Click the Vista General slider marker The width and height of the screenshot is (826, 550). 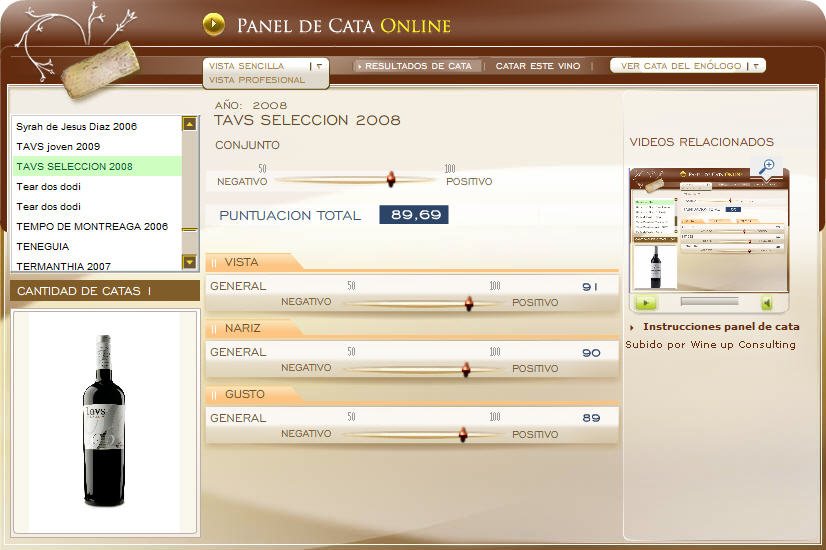tap(469, 303)
